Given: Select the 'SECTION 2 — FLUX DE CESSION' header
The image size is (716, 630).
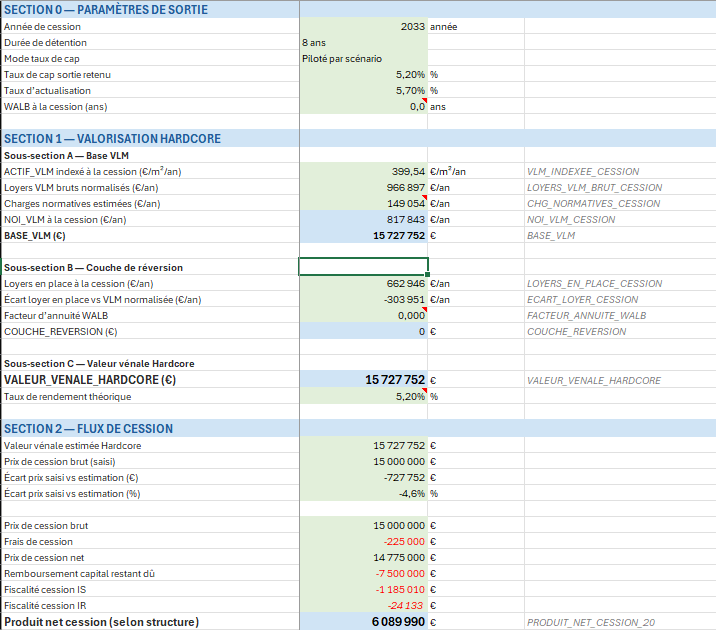Looking at the screenshot, I should [x=89, y=428].
